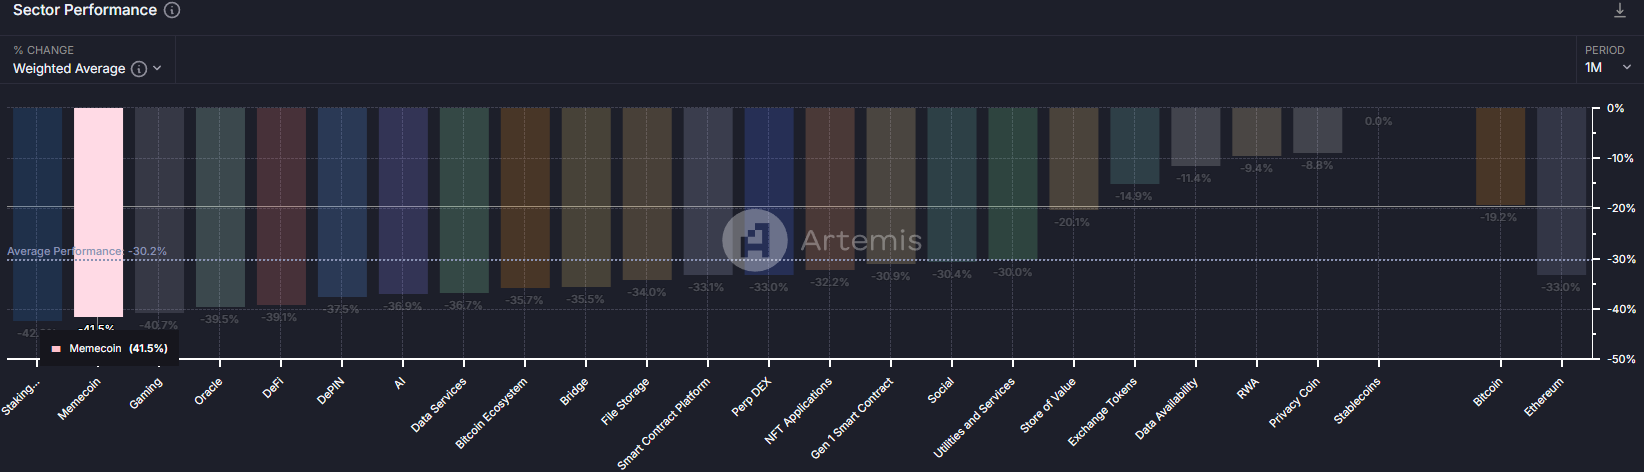Click the Memecoin tooltip color swatch
1644x472 pixels.
pyautogui.click(x=57, y=349)
